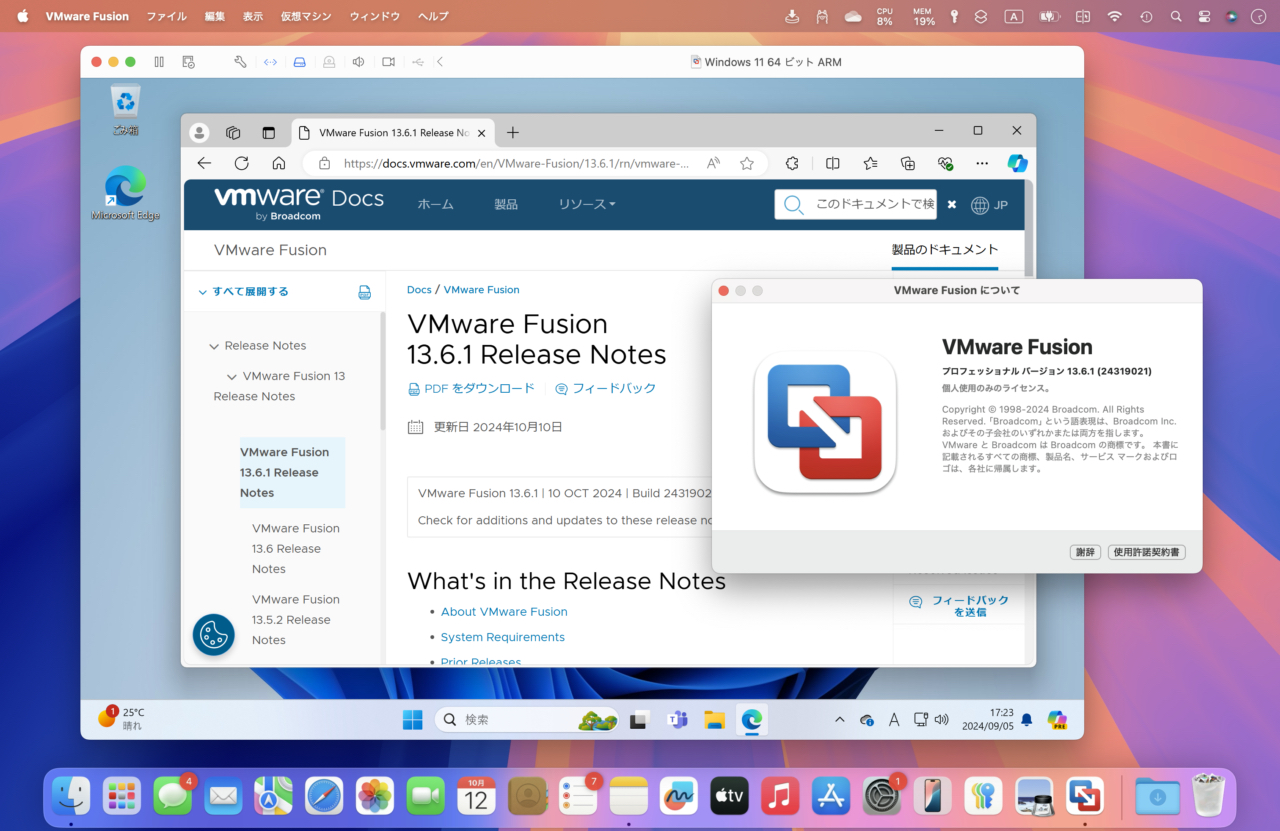Download PDF with PDF をダウンロード
Screen dimensions: 1280x831
point(472,388)
